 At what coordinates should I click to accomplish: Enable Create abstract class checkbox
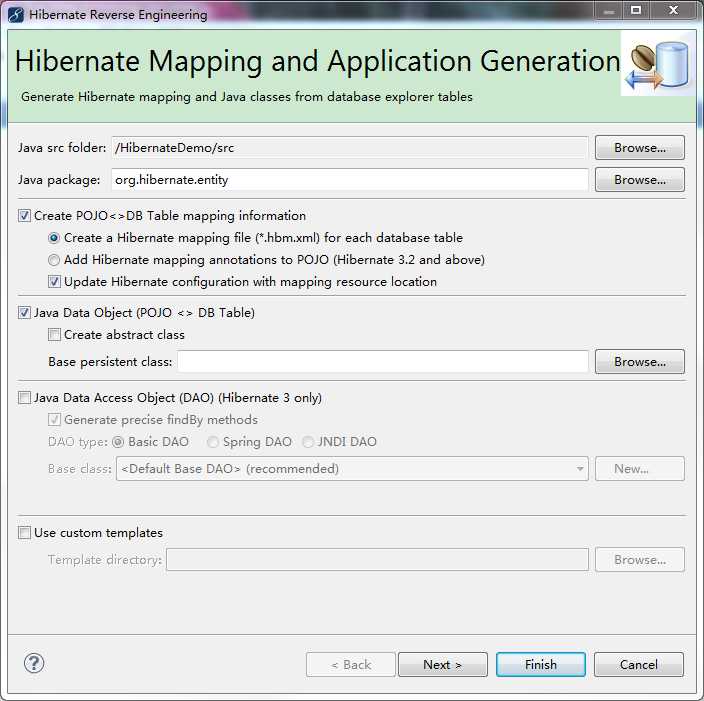(54, 335)
